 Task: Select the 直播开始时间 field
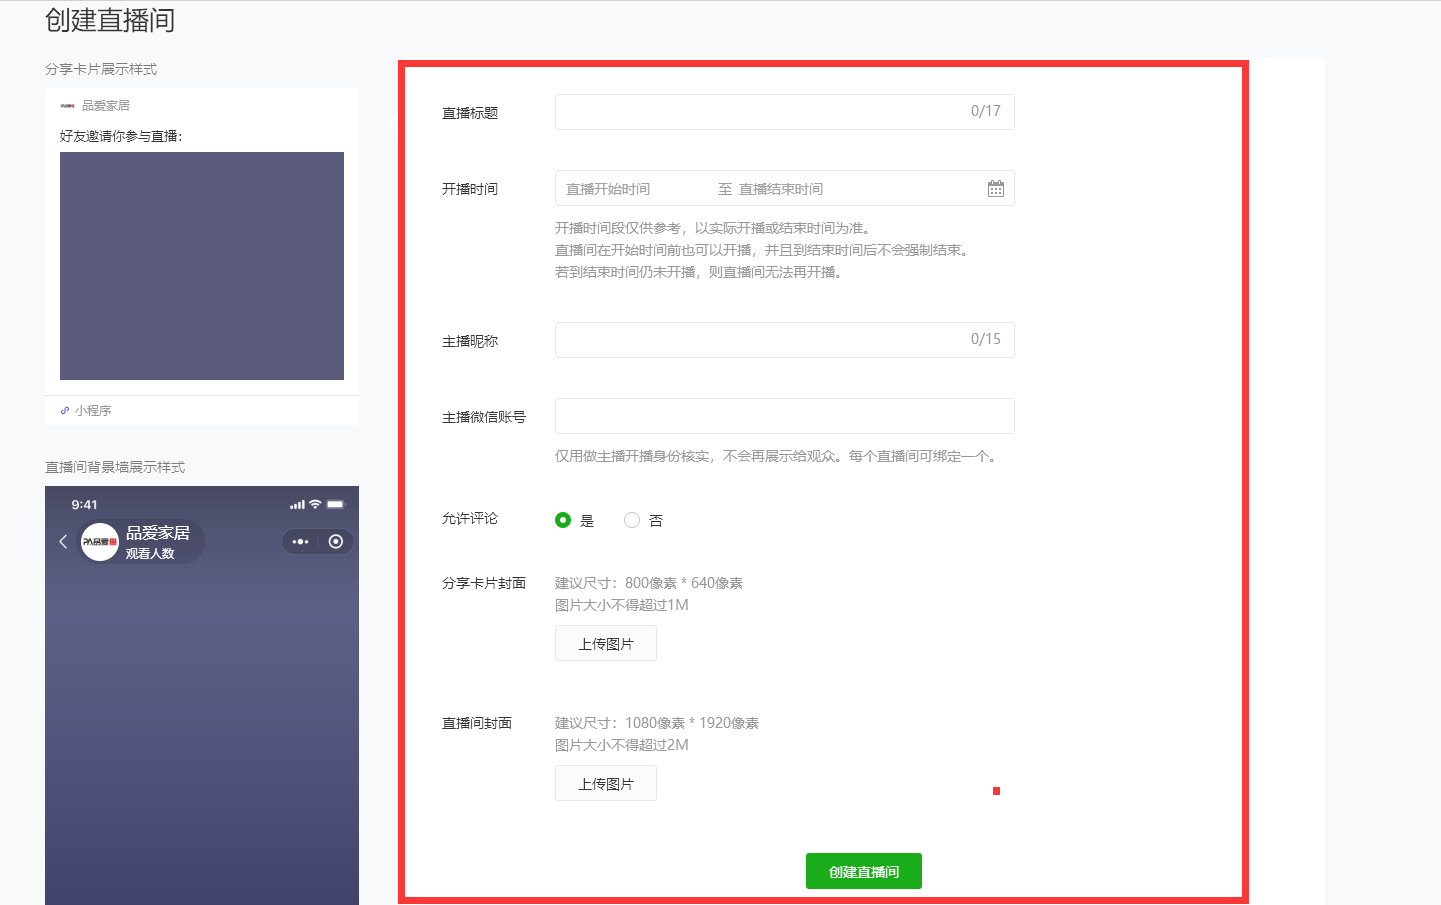pyautogui.click(x=608, y=189)
